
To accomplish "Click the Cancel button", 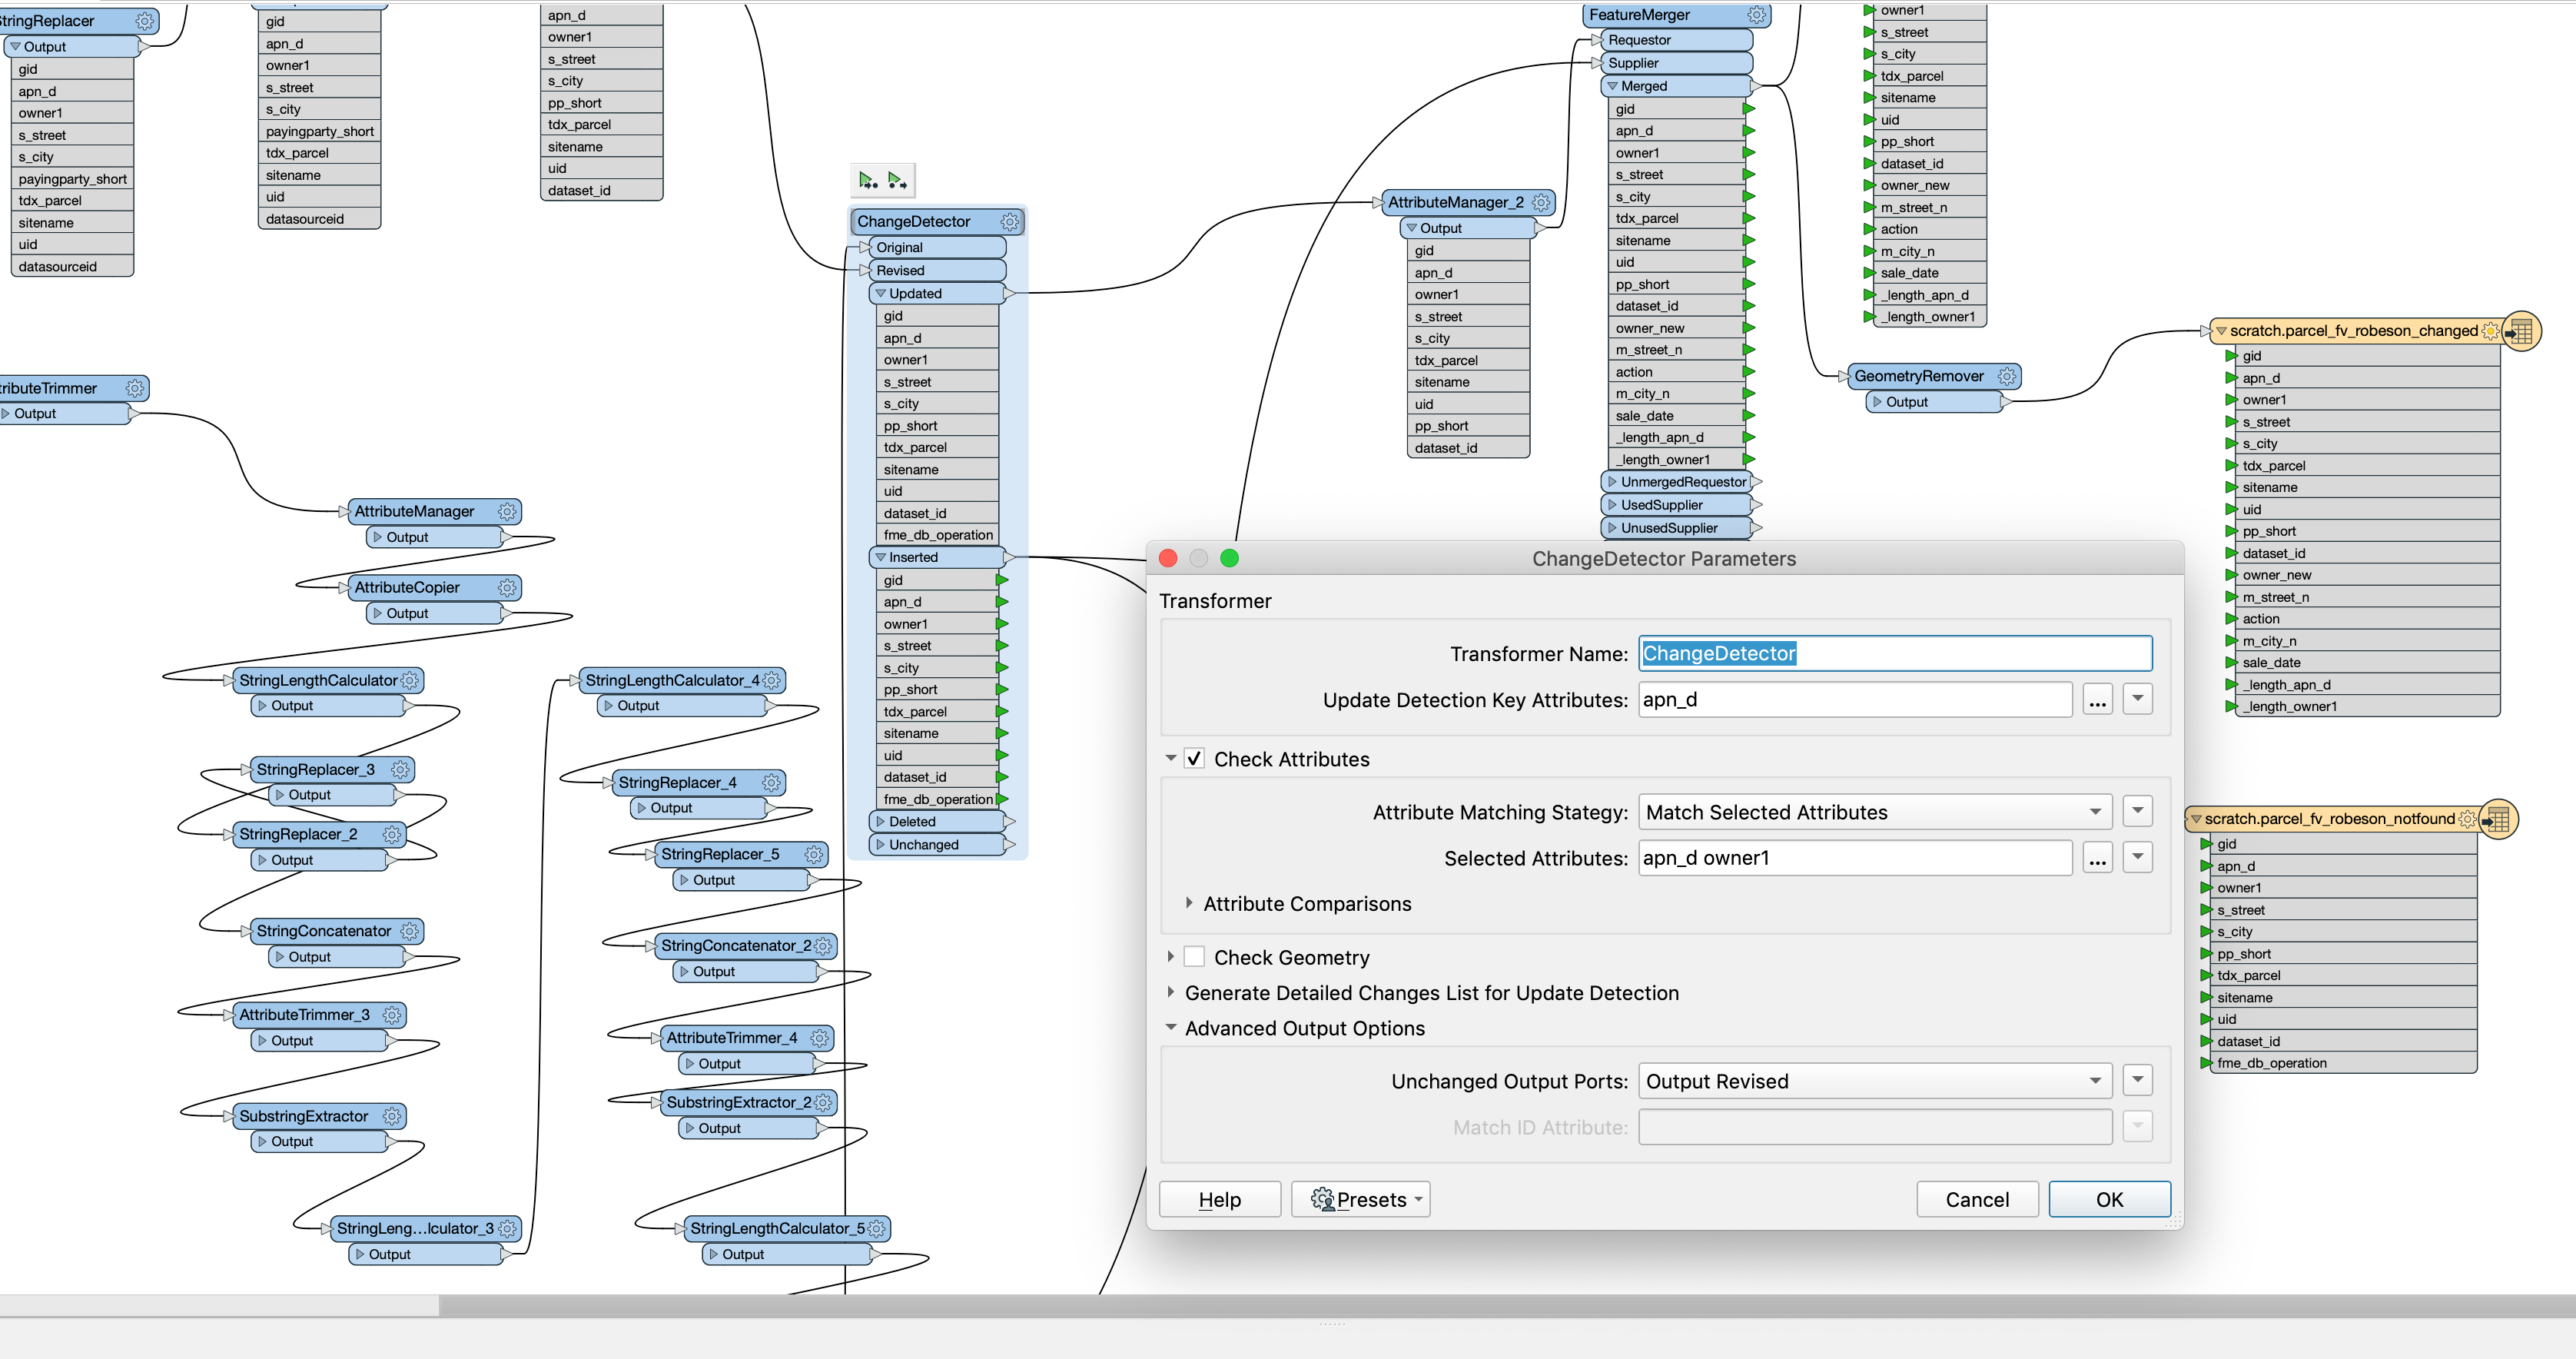I will click(1977, 1199).
